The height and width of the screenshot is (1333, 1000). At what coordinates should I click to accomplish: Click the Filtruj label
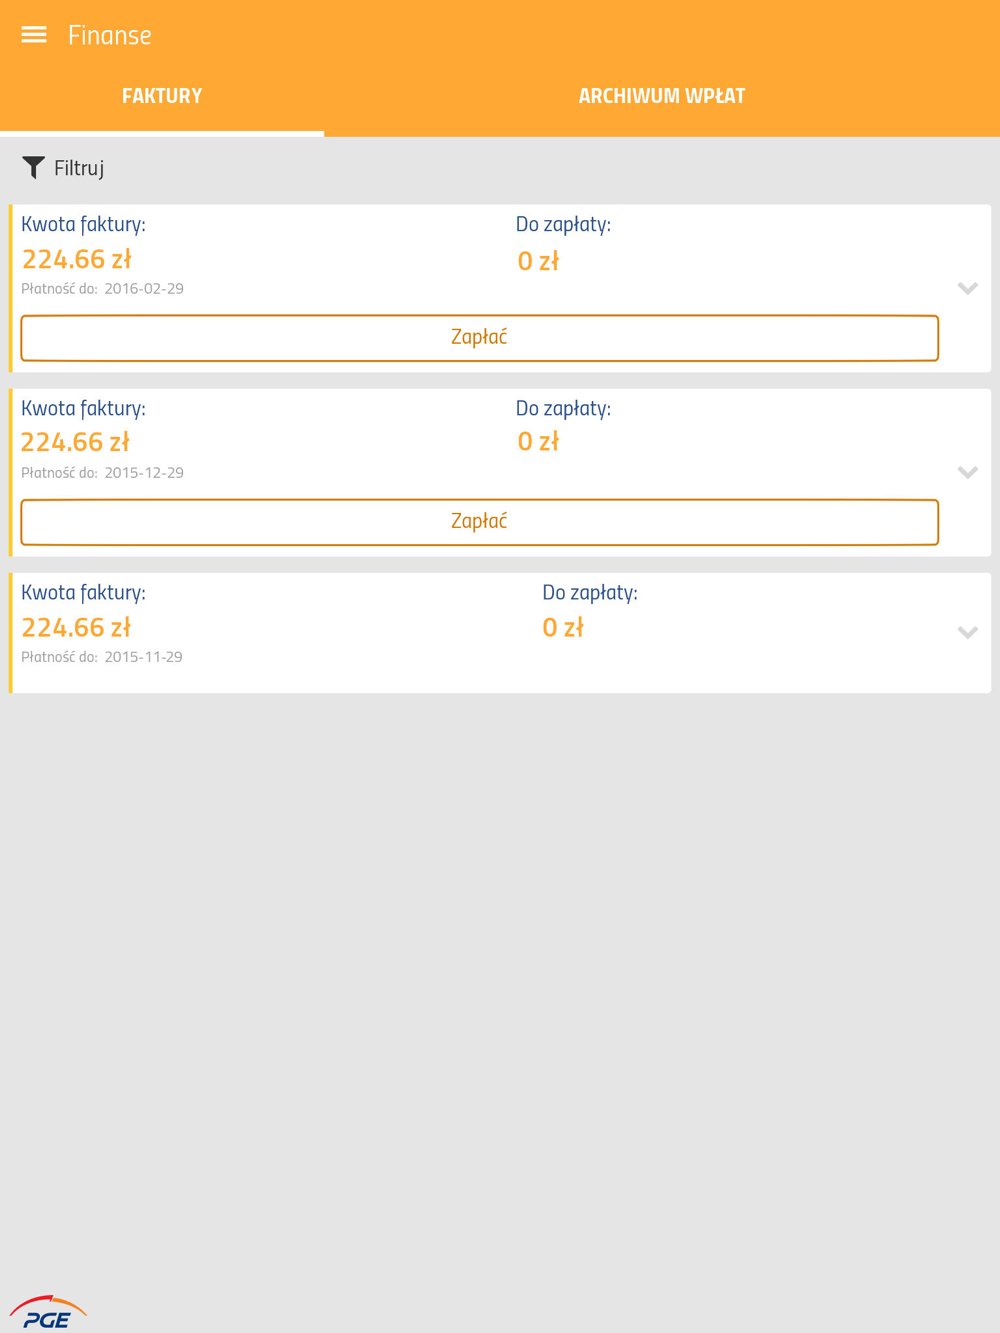[x=79, y=168]
